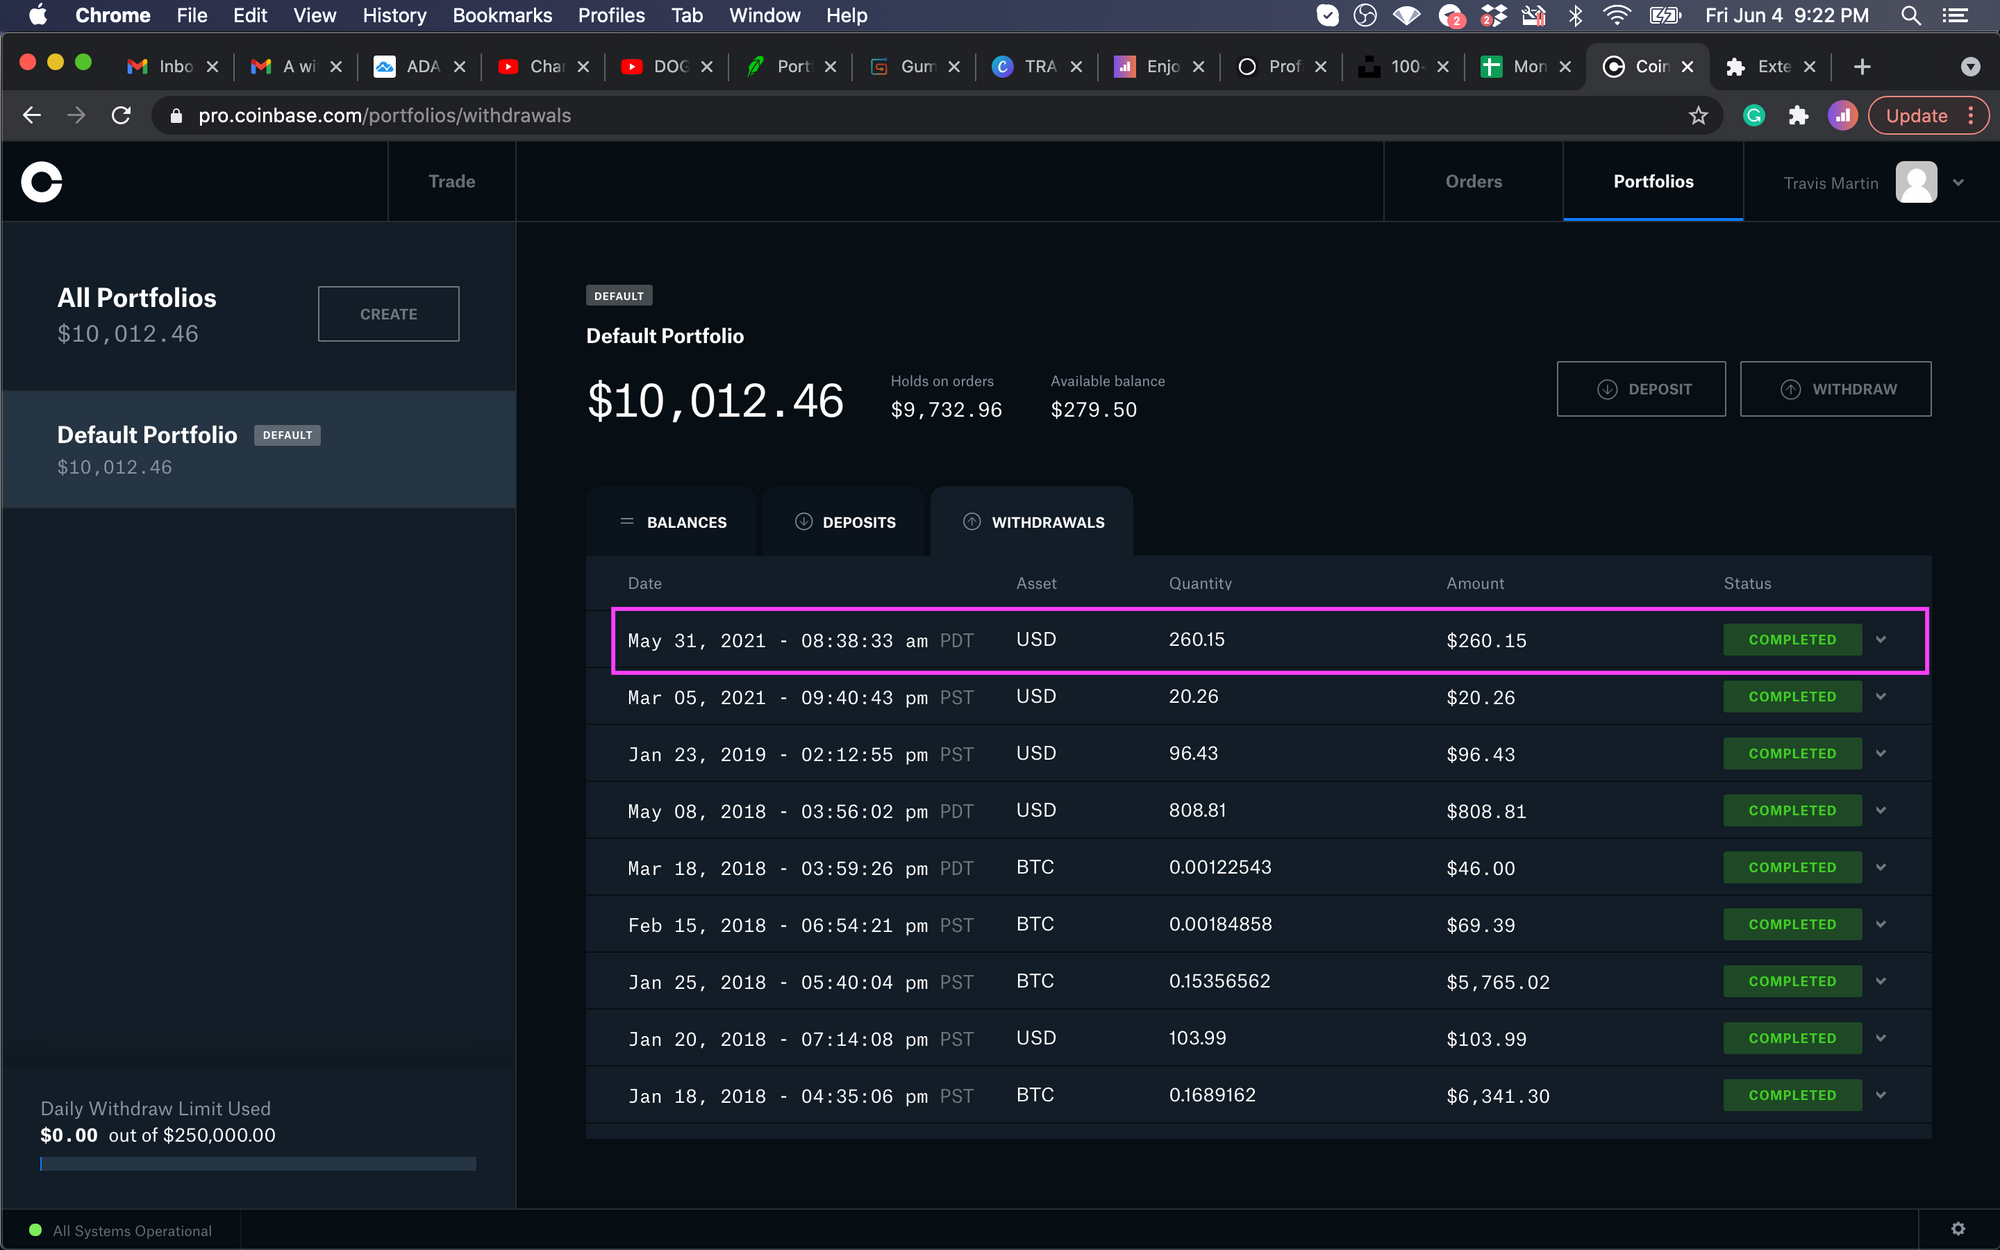2000x1250 pixels.
Task: Click Travis Martin's user avatar
Action: (1916, 182)
